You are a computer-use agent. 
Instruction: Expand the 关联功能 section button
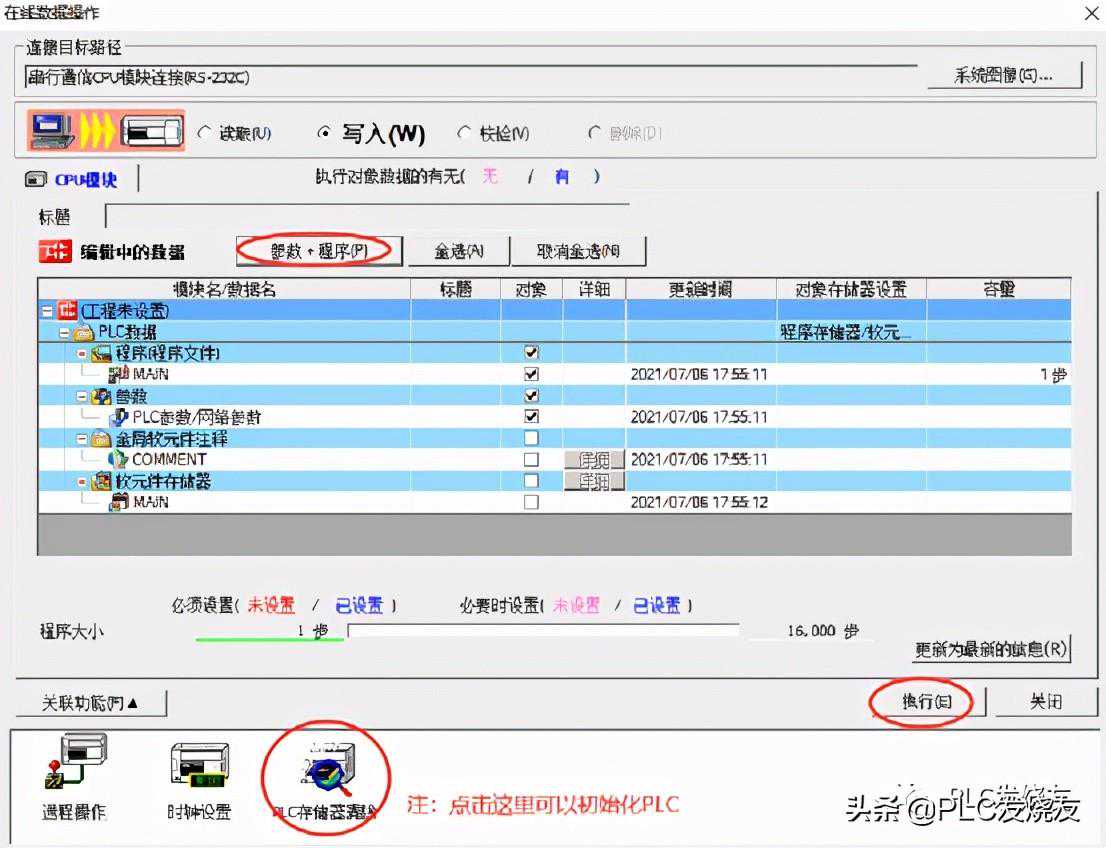pos(91,703)
